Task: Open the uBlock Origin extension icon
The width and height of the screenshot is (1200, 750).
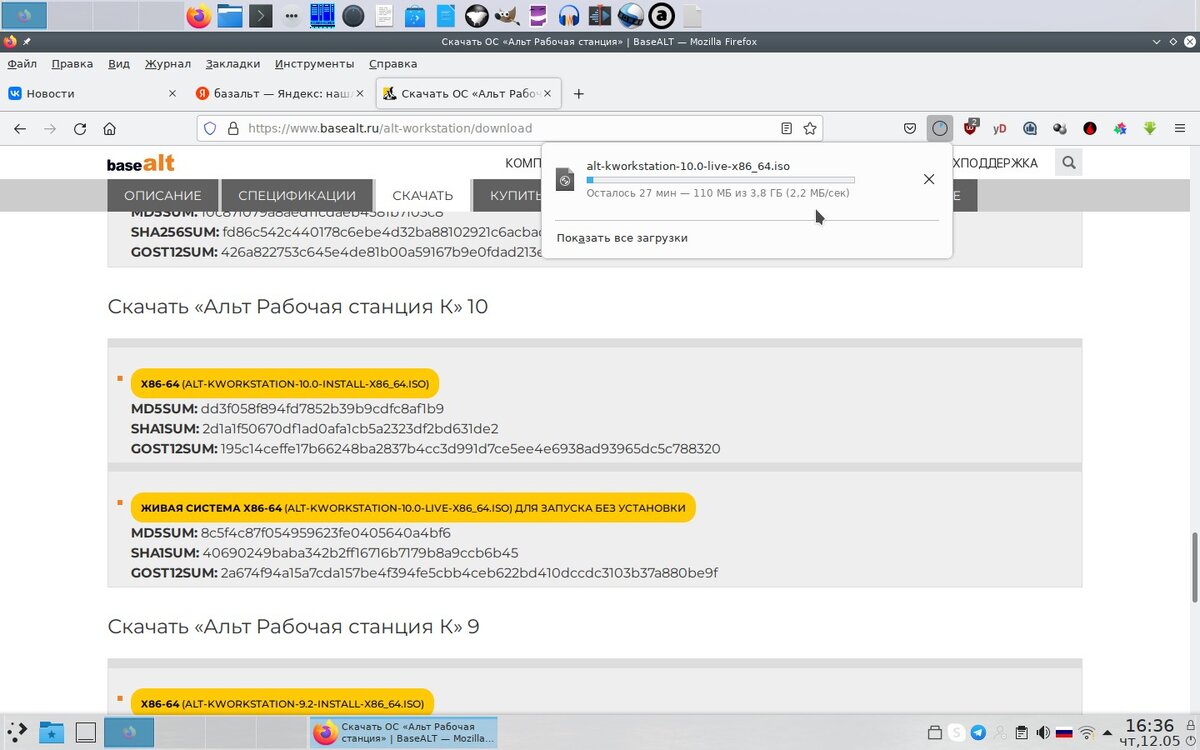Action: click(970, 128)
